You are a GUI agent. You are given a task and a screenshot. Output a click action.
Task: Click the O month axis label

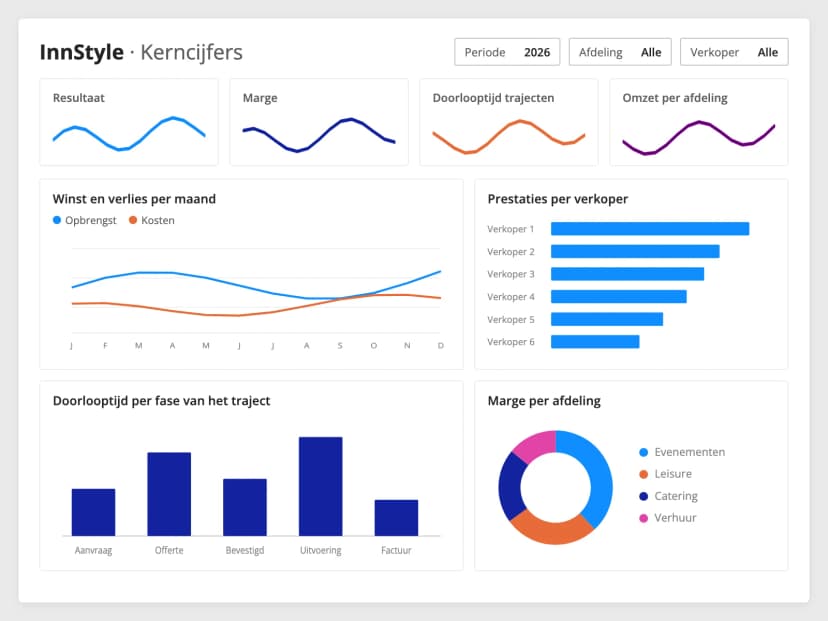374,345
